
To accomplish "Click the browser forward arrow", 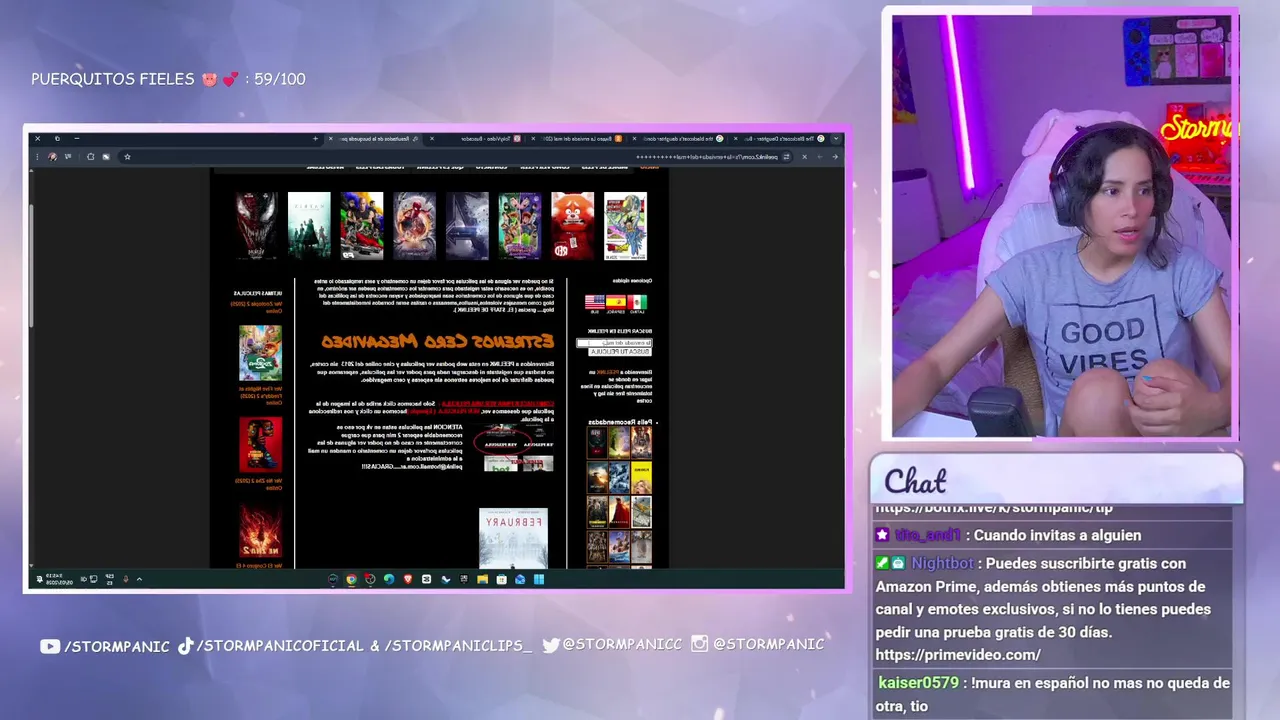I will 819,156.
